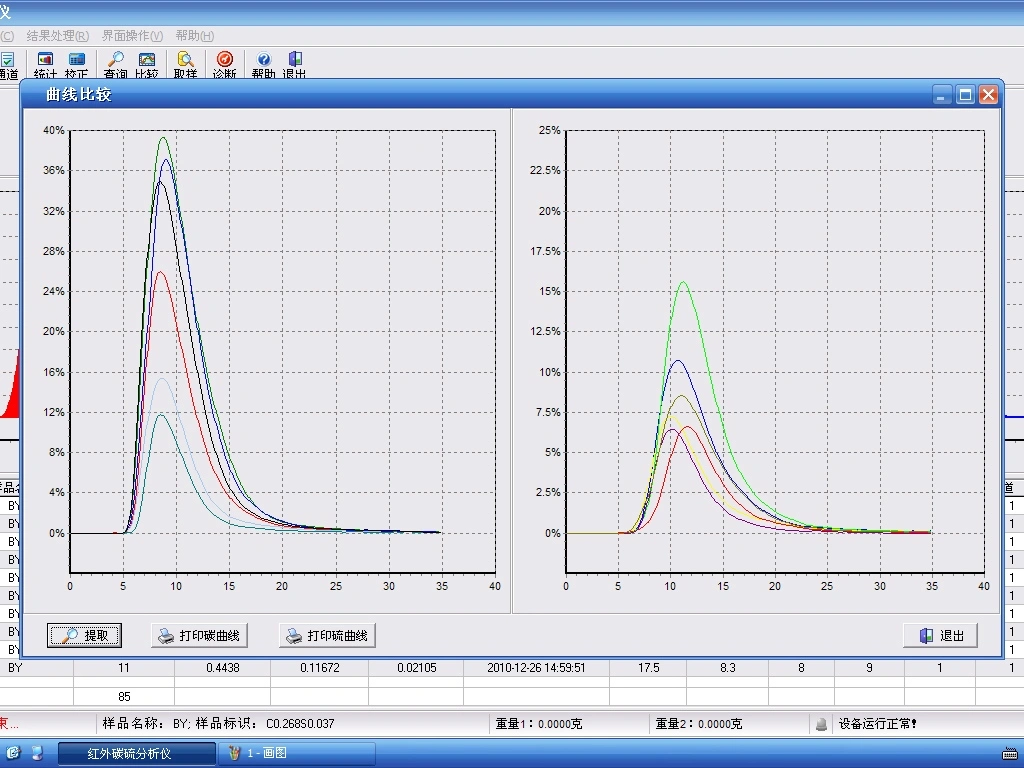Close the dialog with the 退出 button
Viewport: 1024px width, 768px height.
(x=939, y=635)
